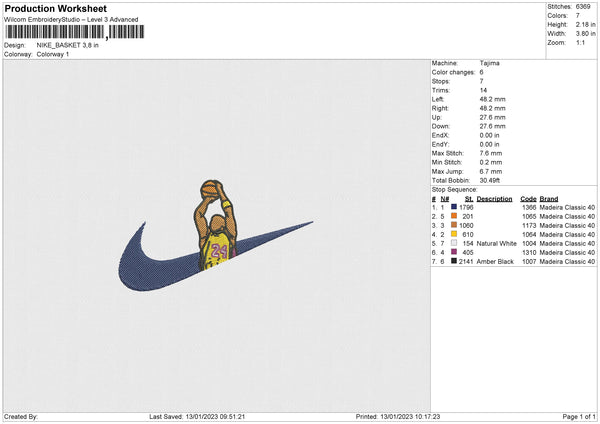Screen dimensions: 600x424
Task: Click the "Page 1 of 1" footer text
Action: (579, 417)
